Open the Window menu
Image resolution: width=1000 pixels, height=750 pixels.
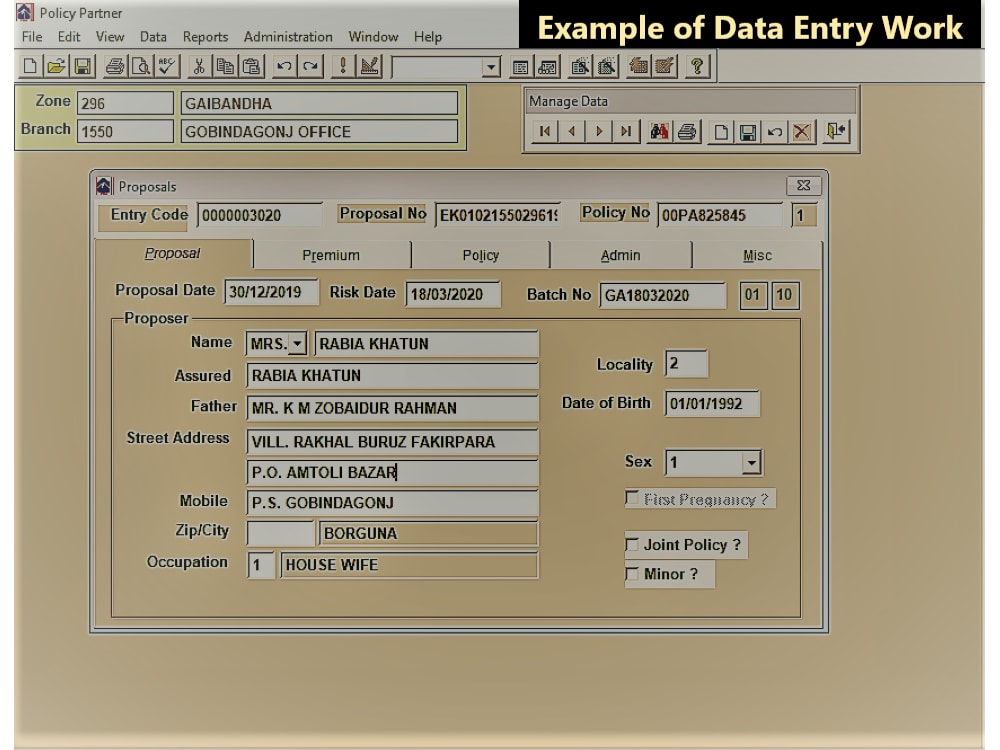pos(373,36)
